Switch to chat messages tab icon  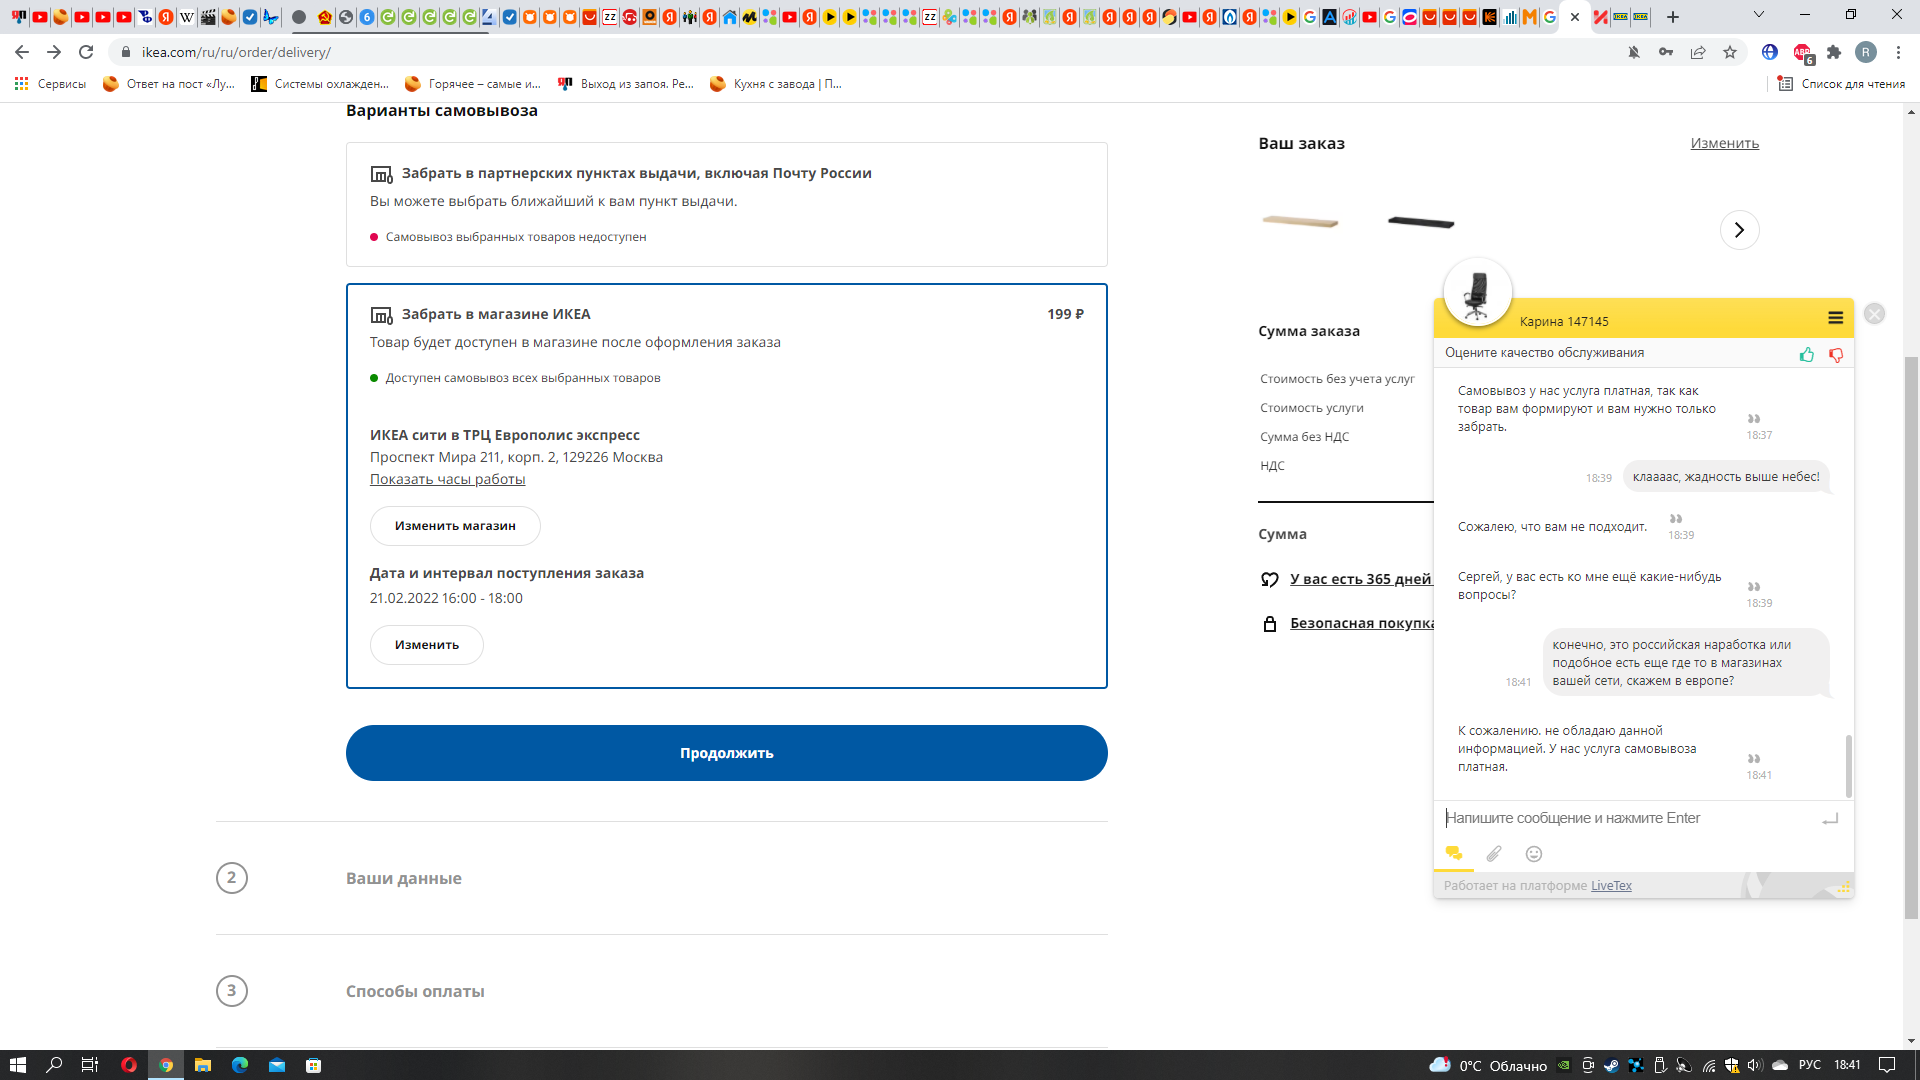1453,854
